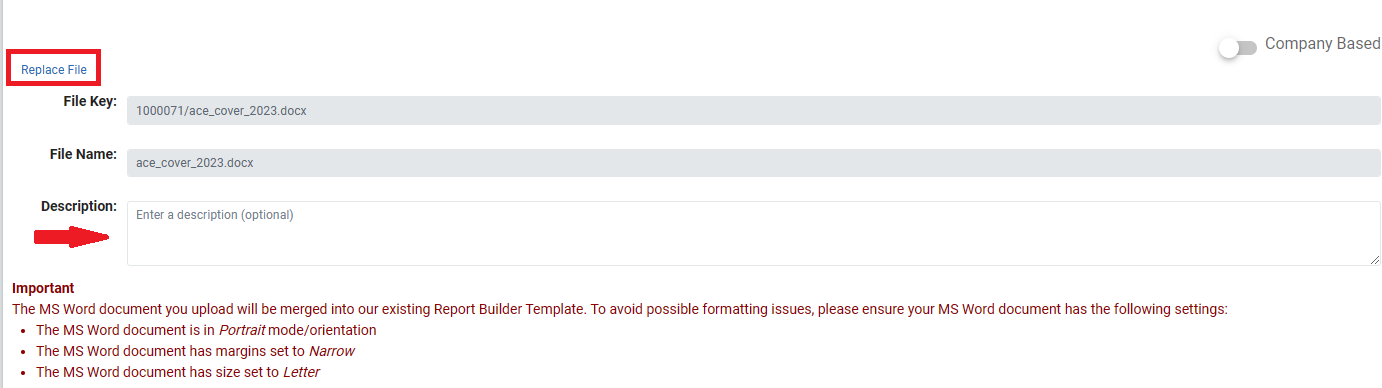The image size is (1382, 388).
Task: Click the Description label
Action: [x=79, y=206]
